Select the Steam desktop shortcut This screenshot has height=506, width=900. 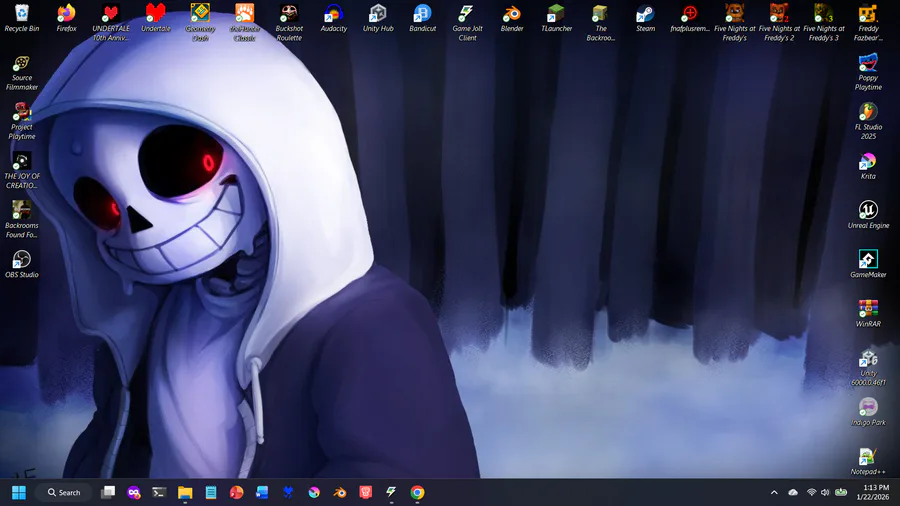pos(645,18)
